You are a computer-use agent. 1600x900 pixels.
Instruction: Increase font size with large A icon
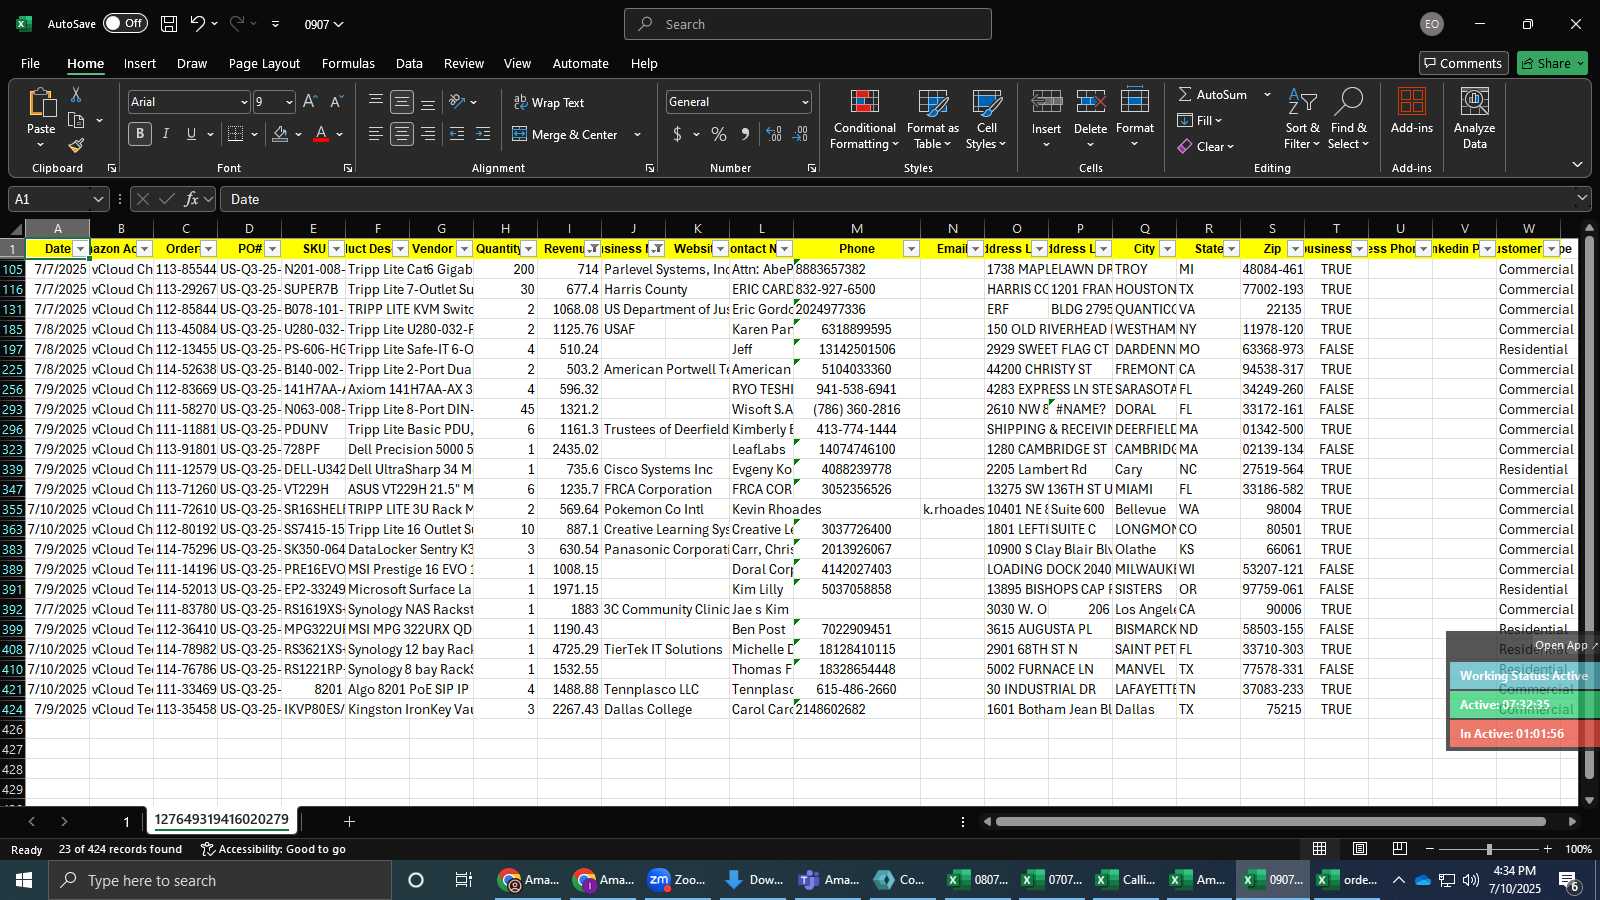(310, 102)
